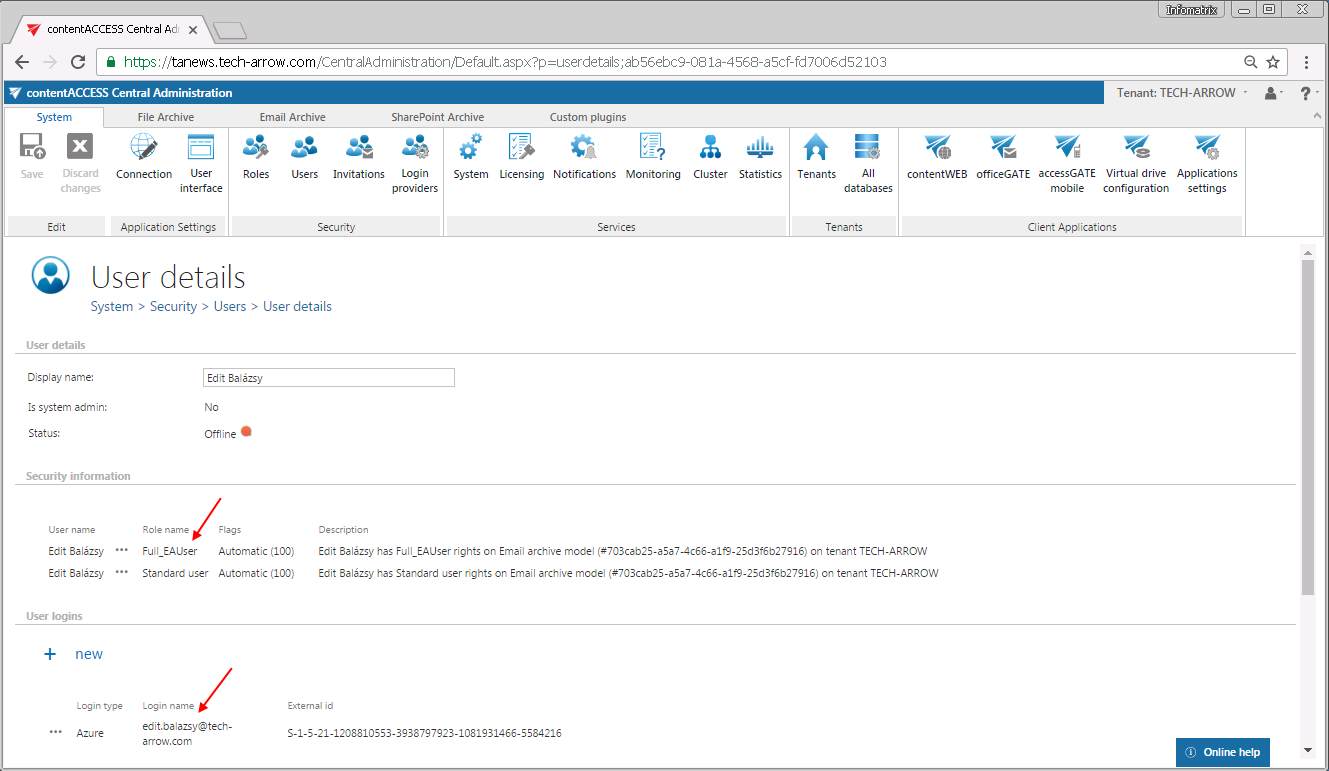Switch to the System tab

click(x=54, y=117)
